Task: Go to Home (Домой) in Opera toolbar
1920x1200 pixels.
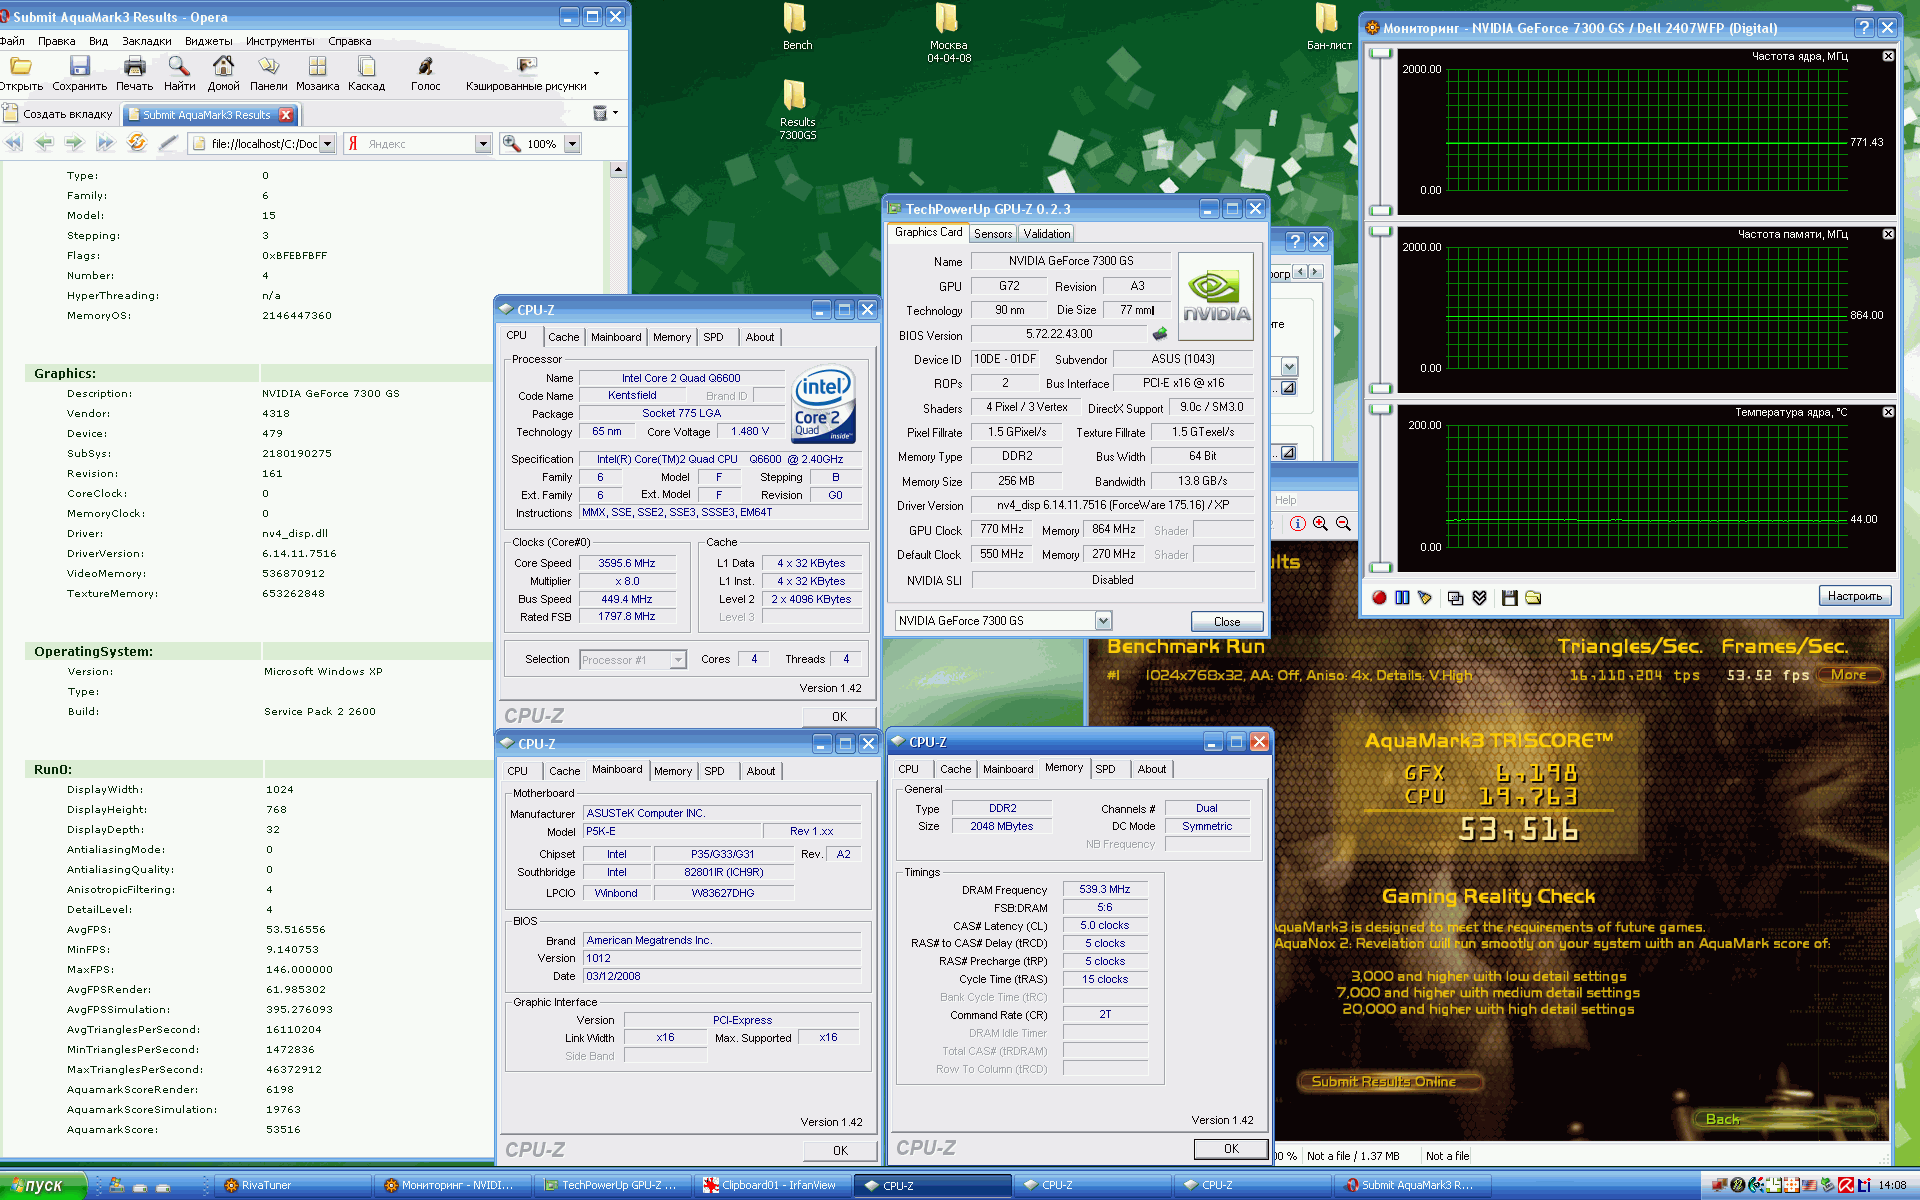Action: coord(223,66)
